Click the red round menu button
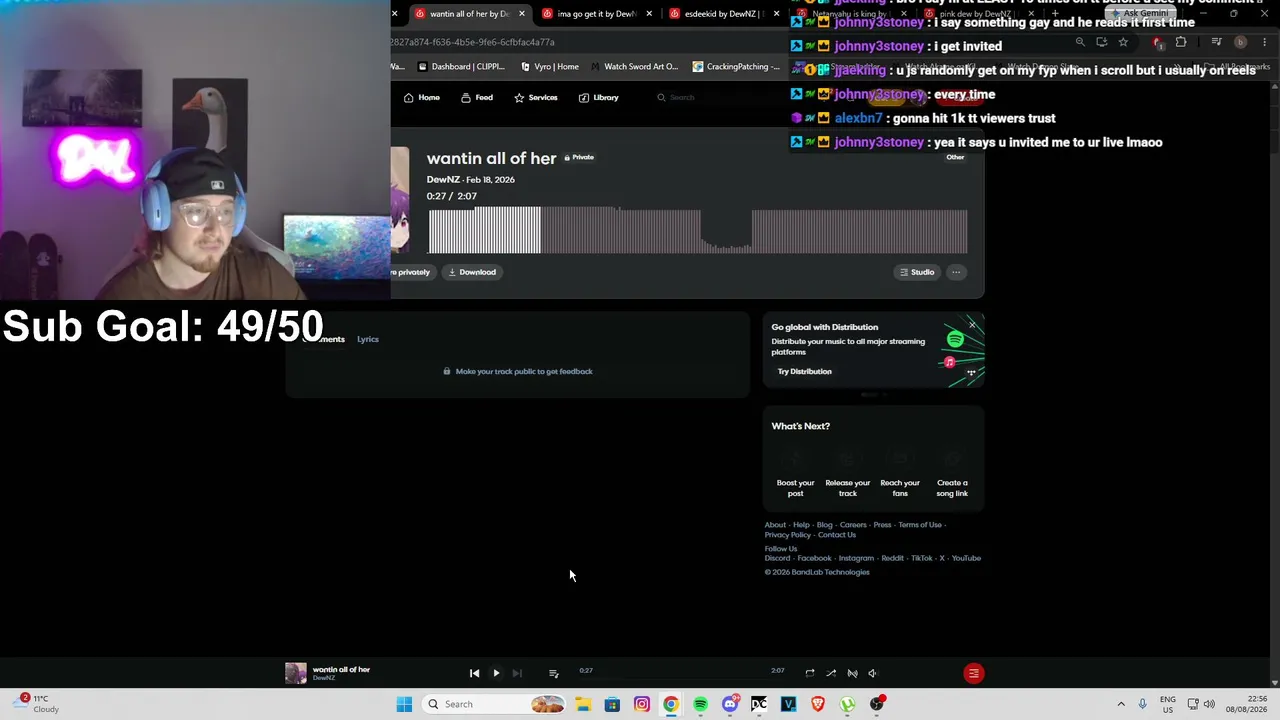 coord(973,673)
